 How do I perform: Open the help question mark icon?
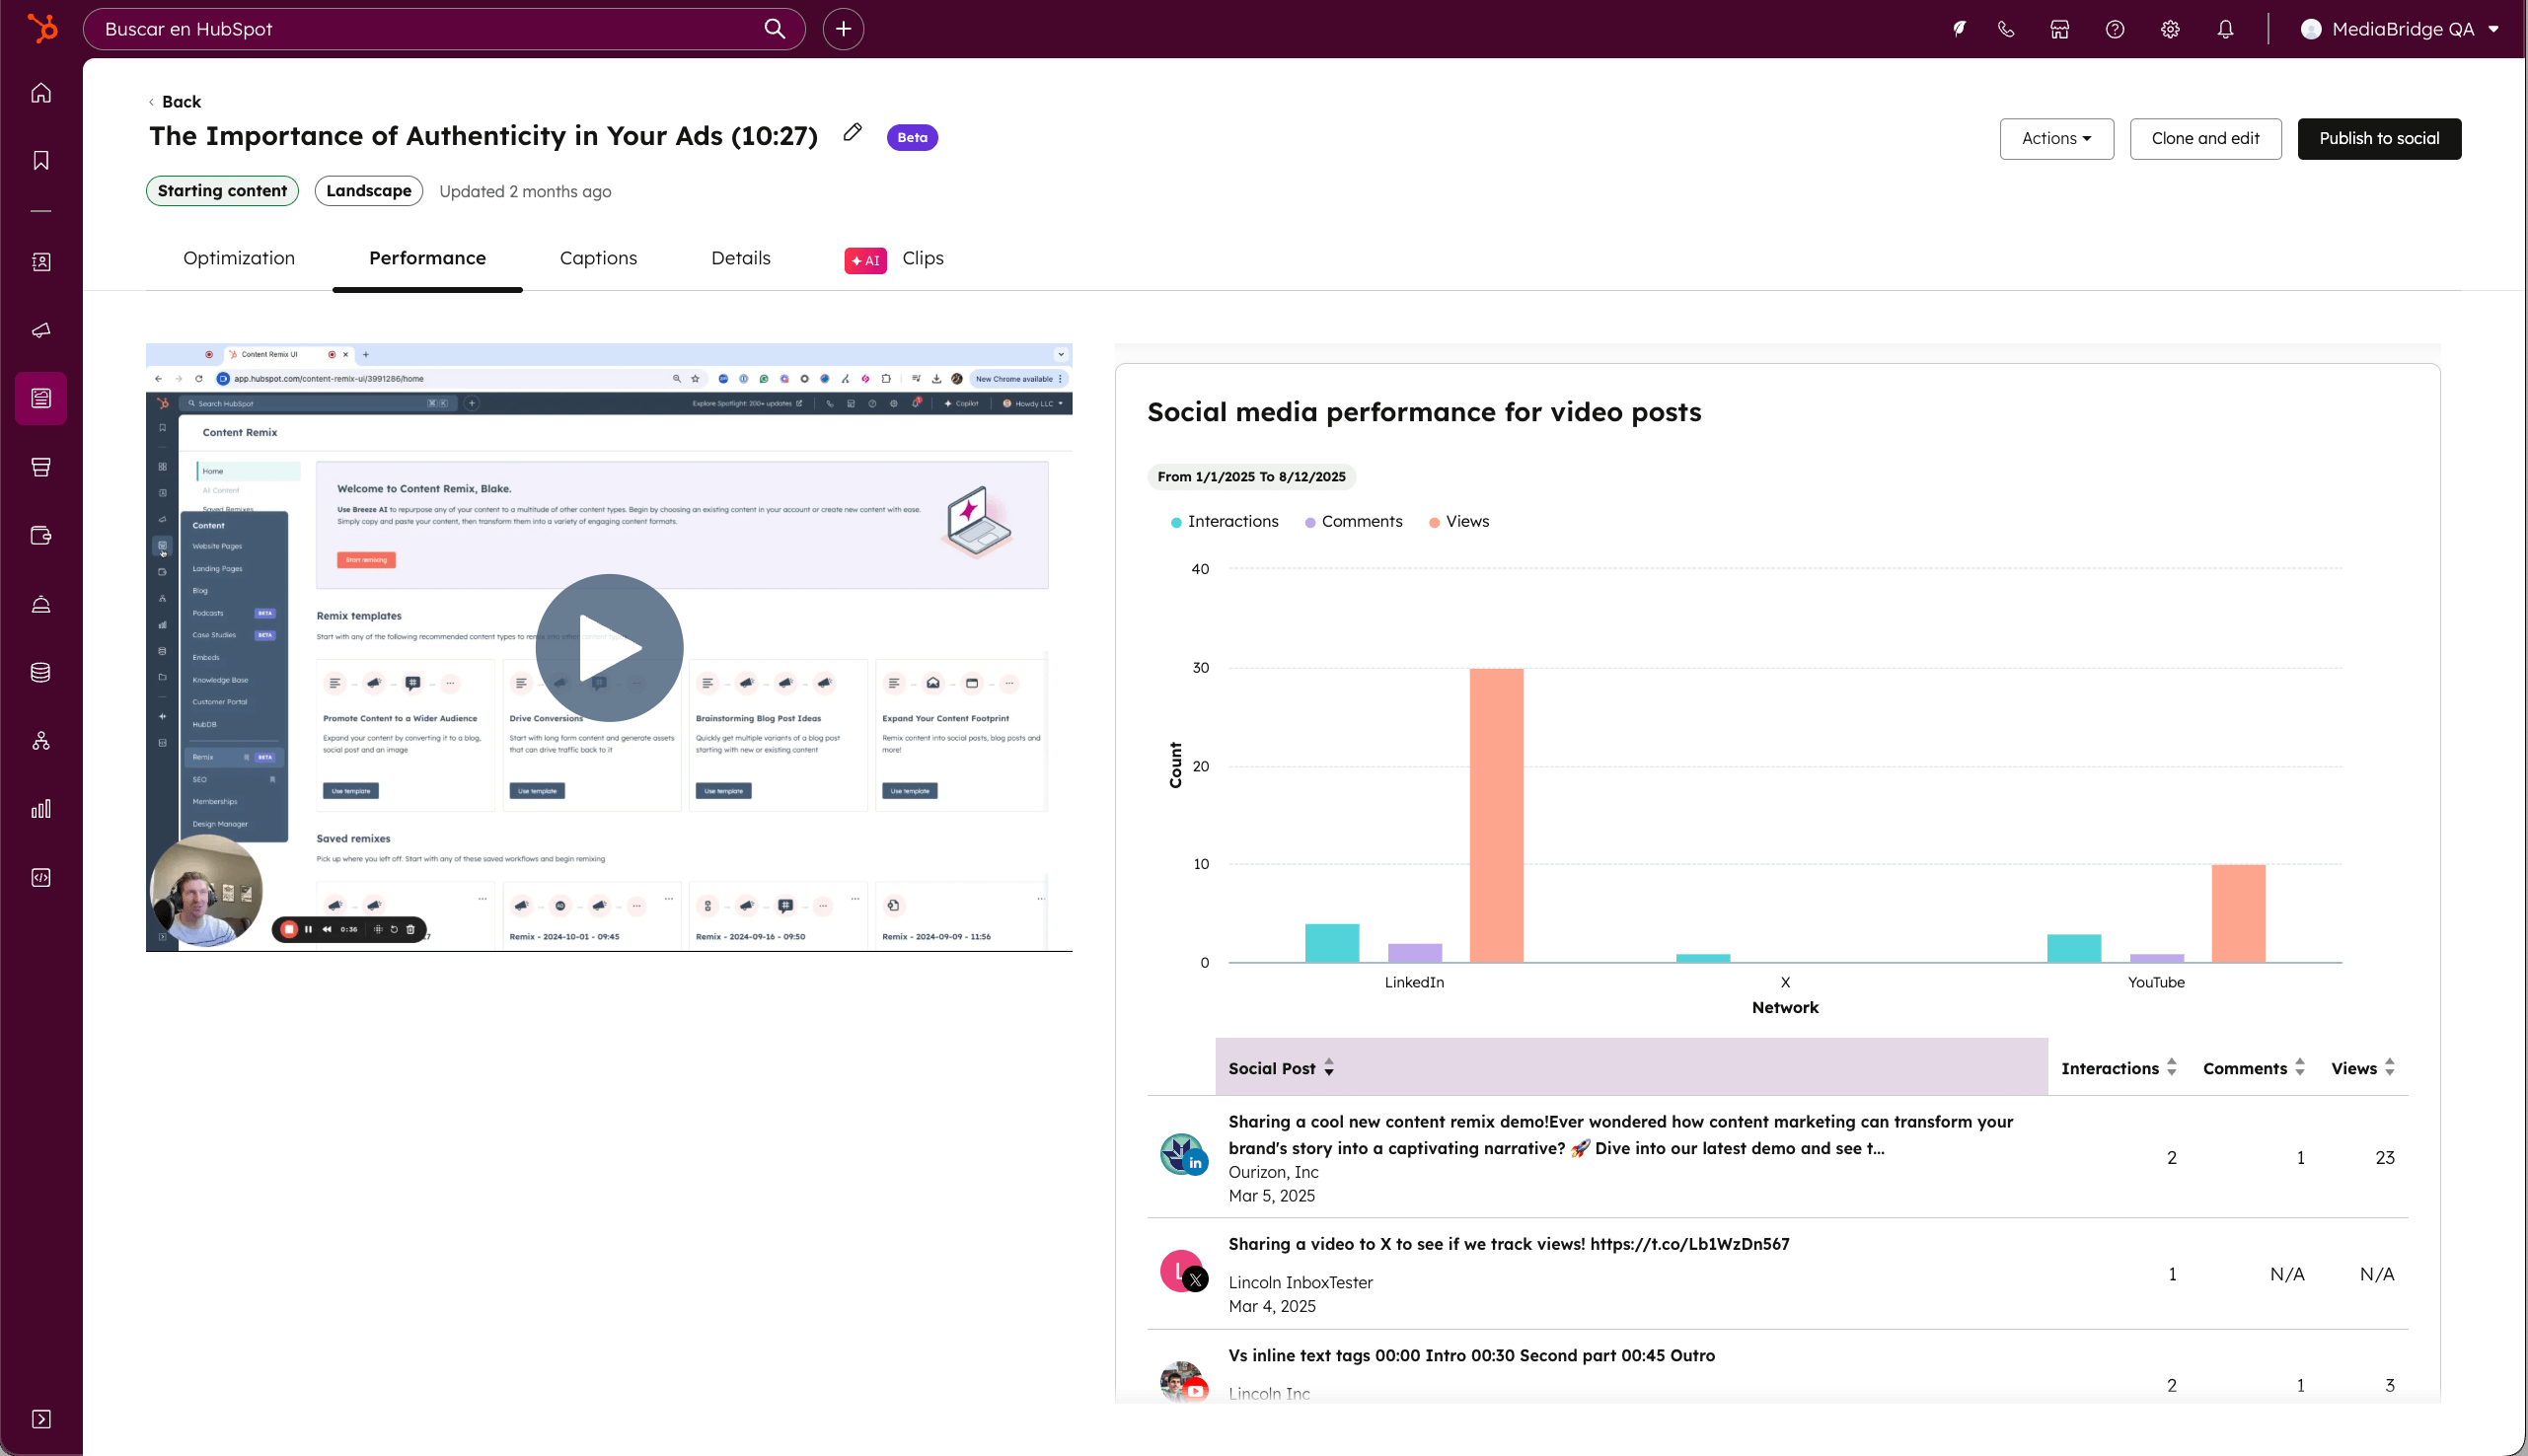pyautogui.click(x=2115, y=29)
